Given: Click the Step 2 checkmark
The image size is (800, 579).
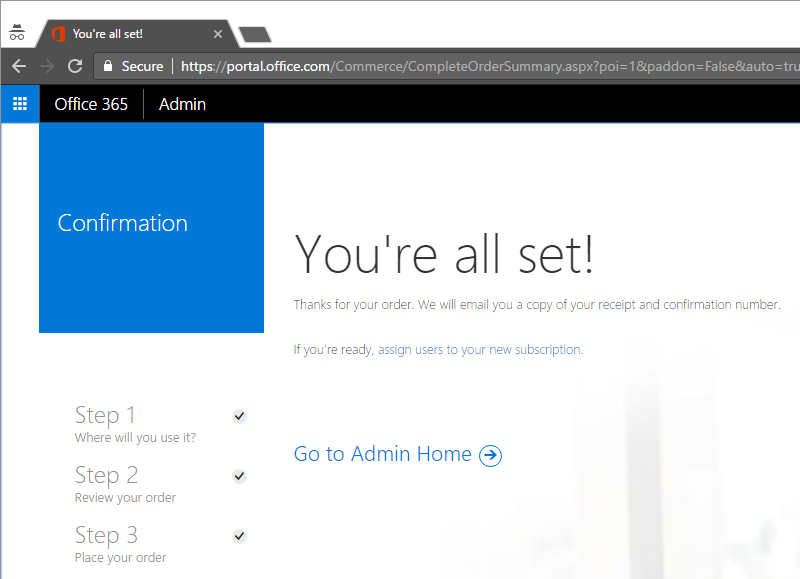Looking at the screenshot, I should (239, 476).
